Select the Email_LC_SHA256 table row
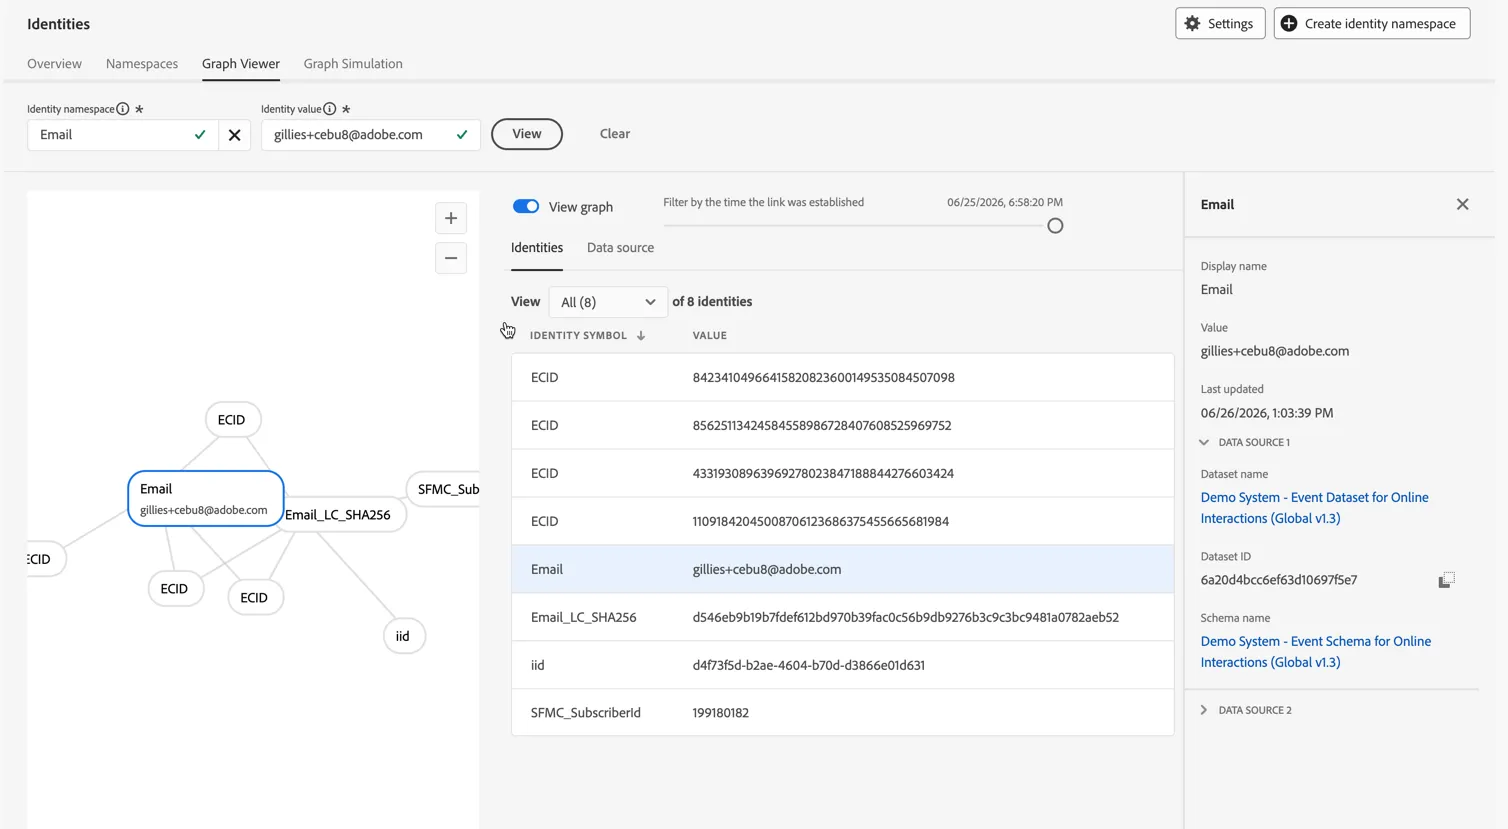 [842, 617]
